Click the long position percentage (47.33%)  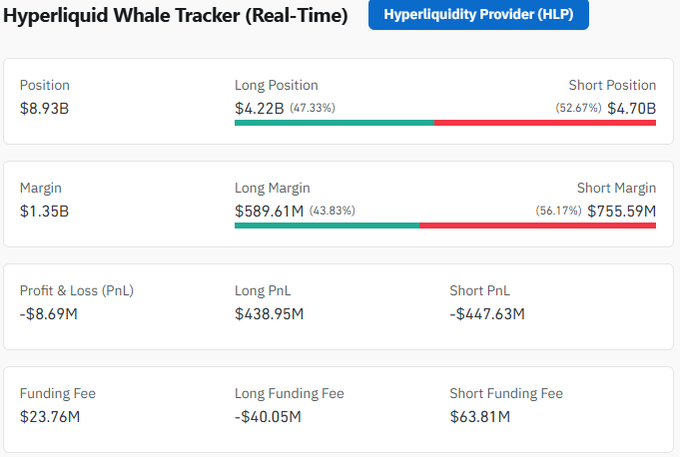click(x=312, y=108)
